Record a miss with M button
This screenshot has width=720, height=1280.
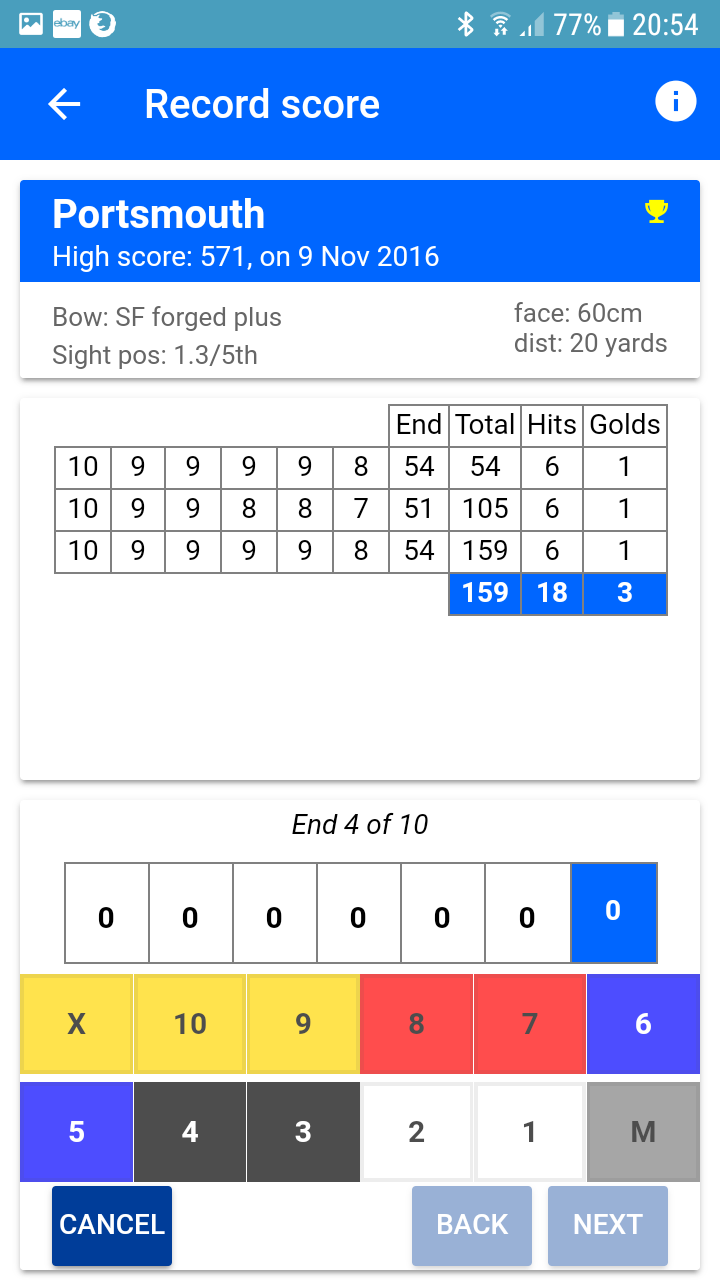point(643,1132)
